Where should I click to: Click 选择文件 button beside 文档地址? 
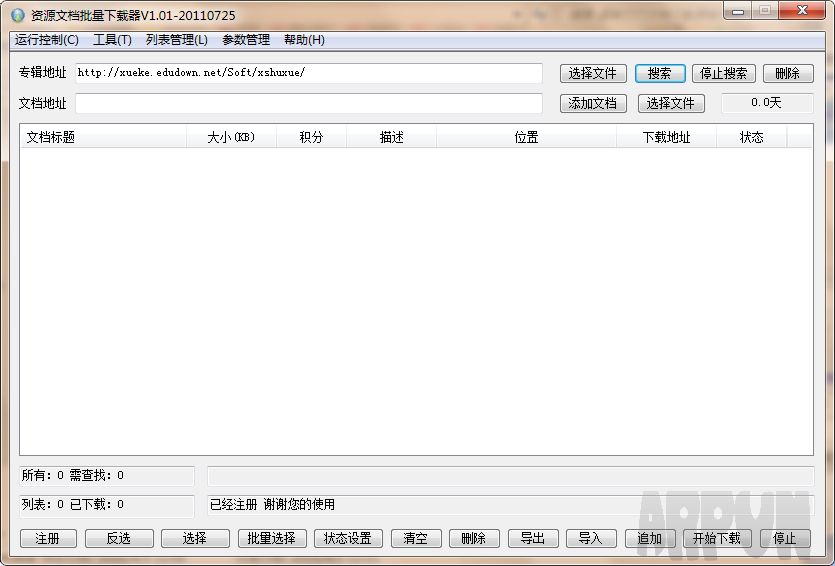(x=671, y=103)
